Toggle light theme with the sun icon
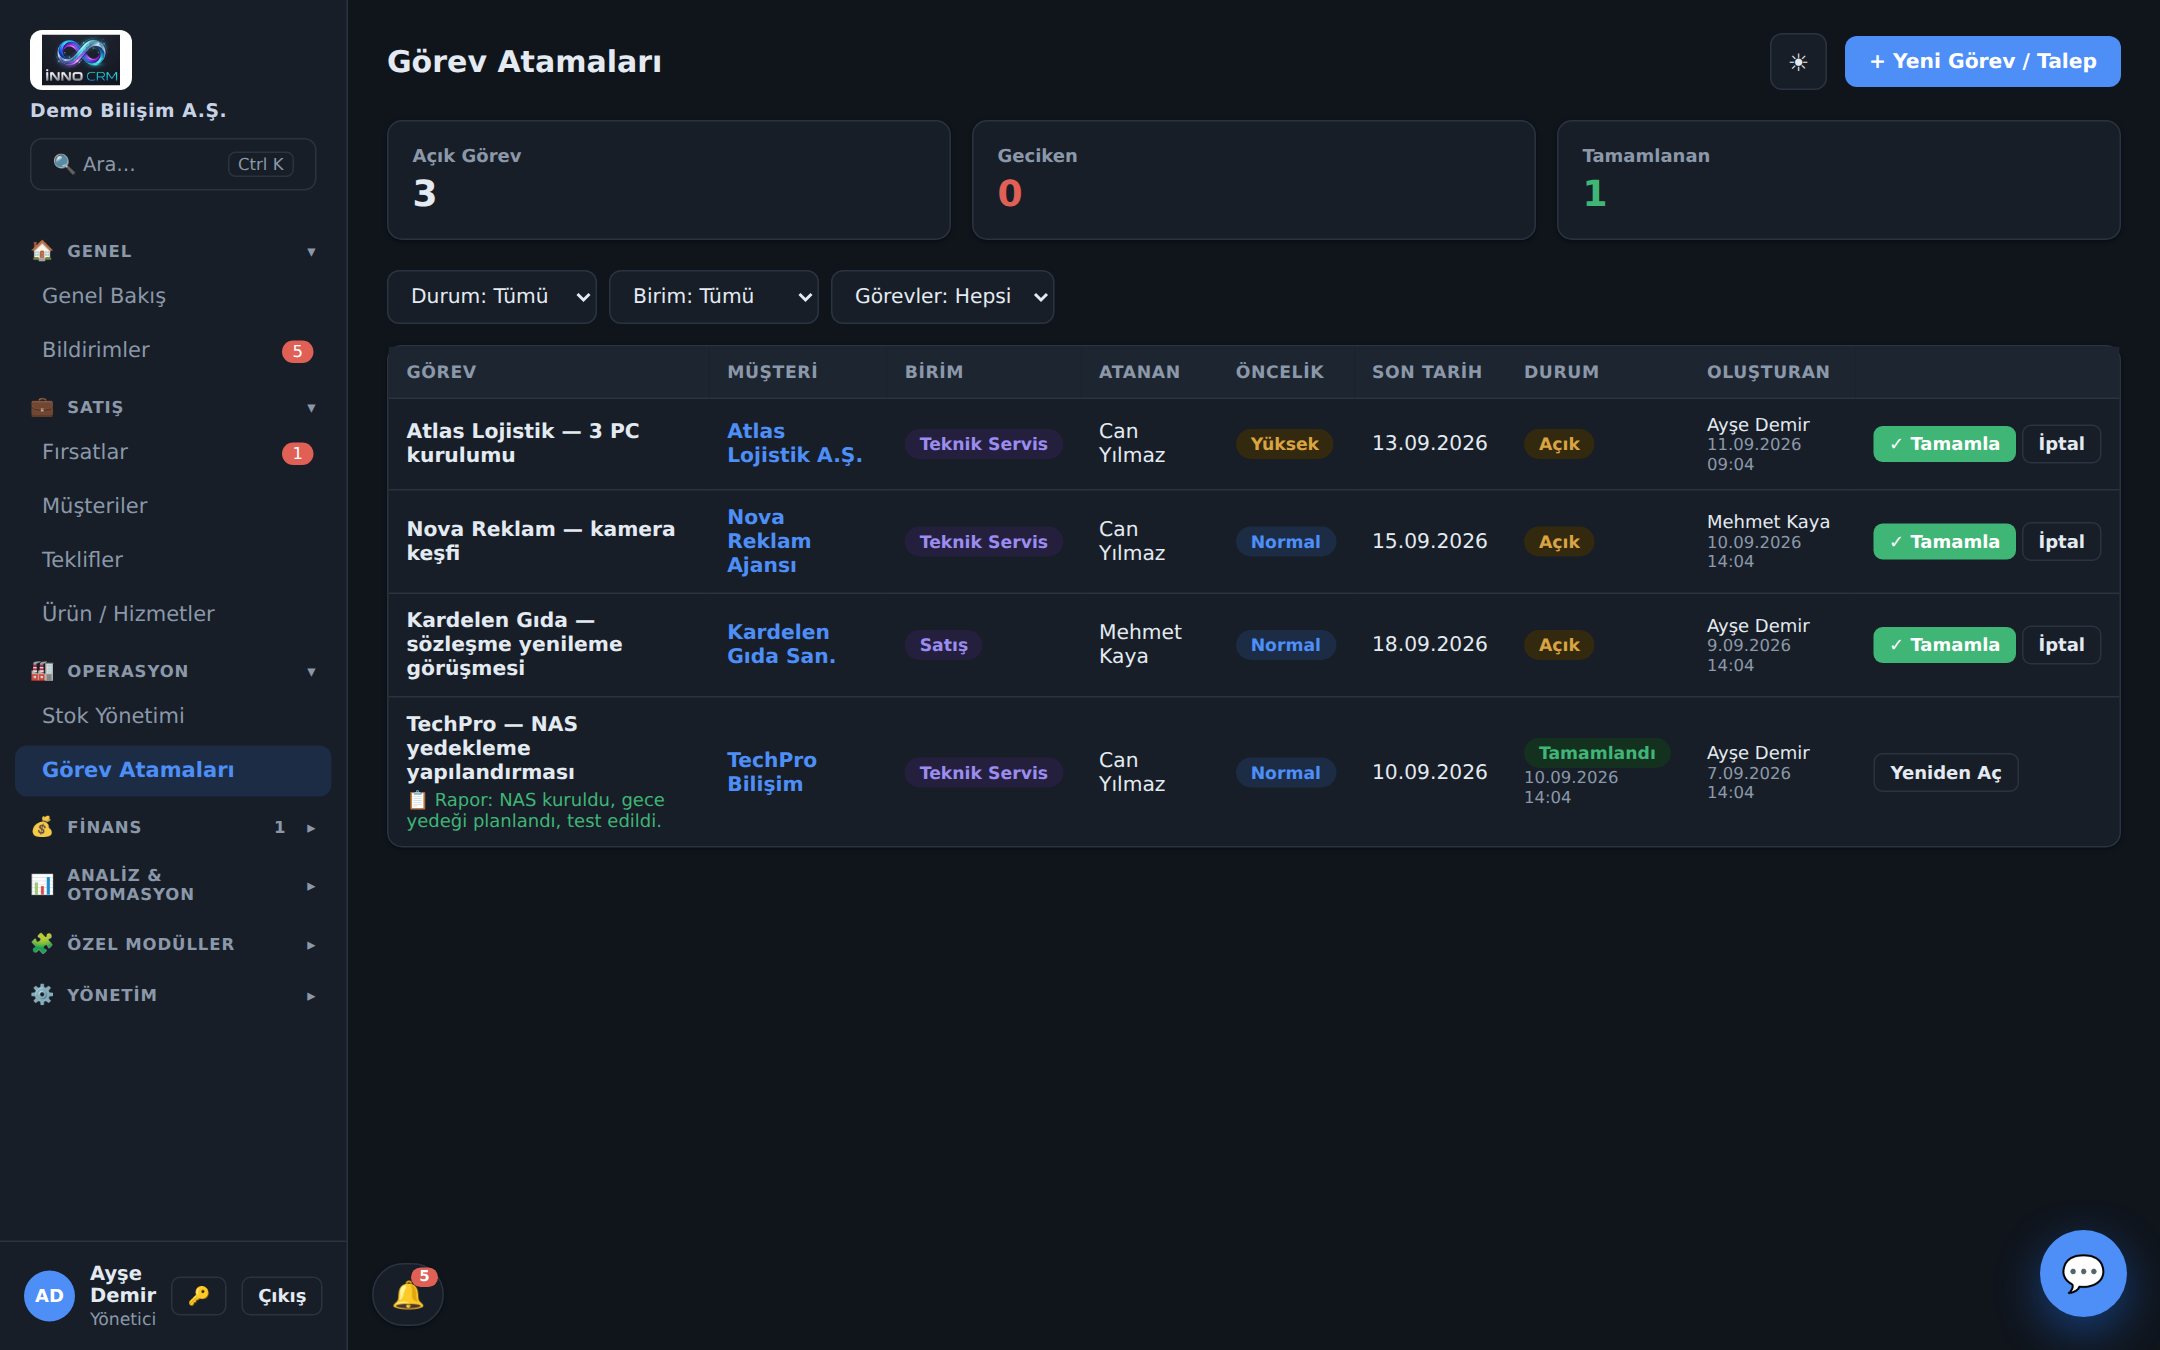Screen dimensions: 2160x1350 coord(1797,62)
